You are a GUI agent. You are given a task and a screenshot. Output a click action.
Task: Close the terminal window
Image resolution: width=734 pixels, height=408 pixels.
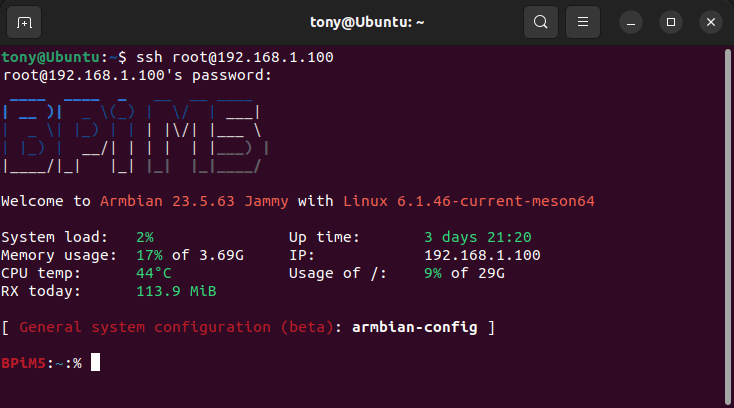point(711,21)
